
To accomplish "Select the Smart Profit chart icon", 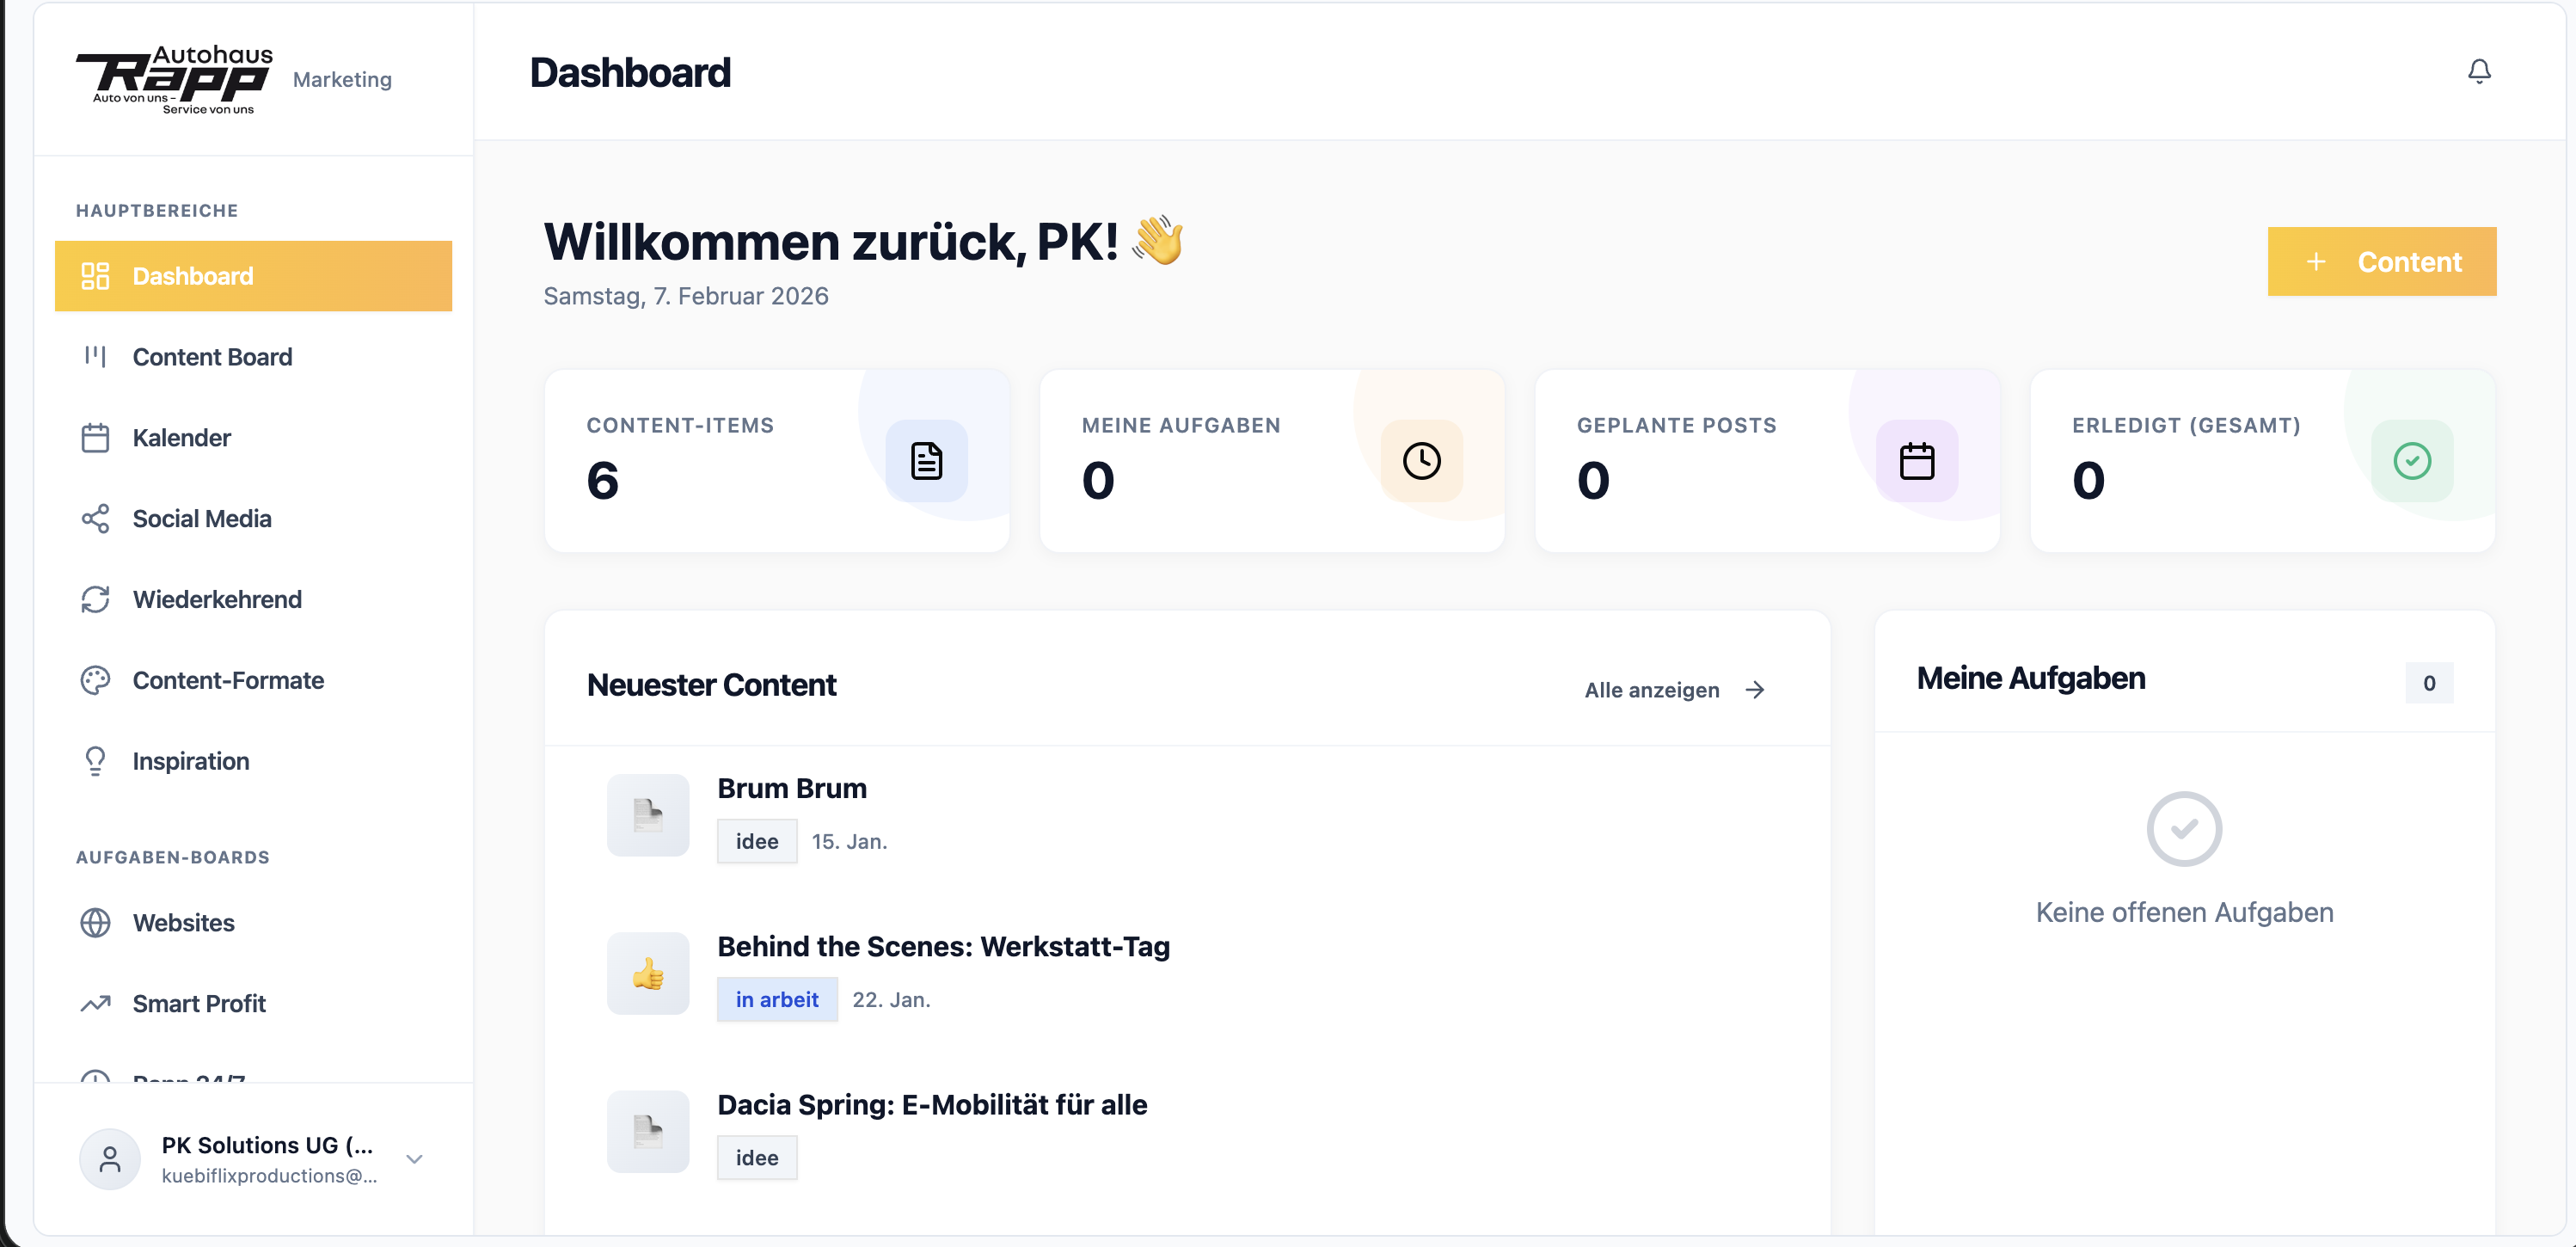I will [95, 1003].
